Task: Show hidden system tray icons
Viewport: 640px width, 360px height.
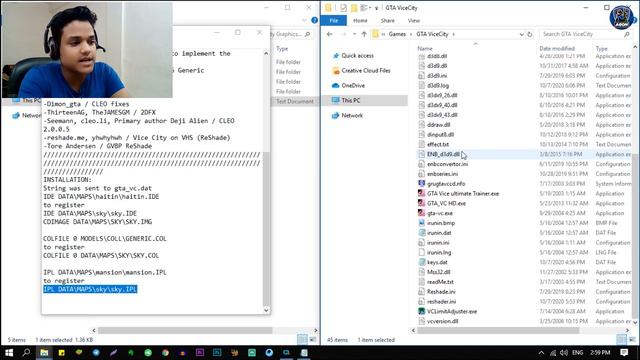Action: point(541,353)
